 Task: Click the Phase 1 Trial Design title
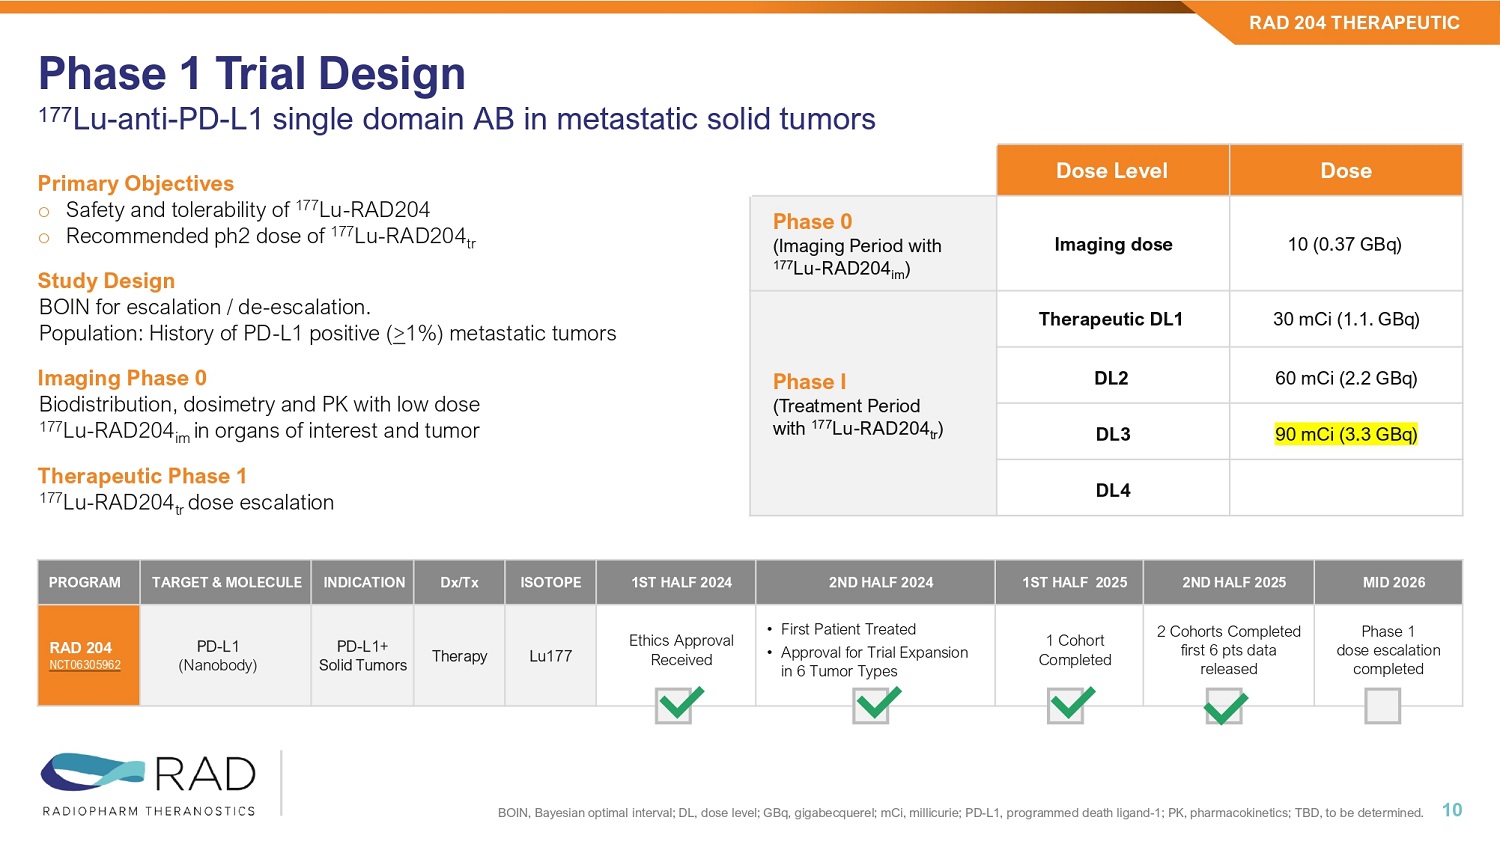(x=252, y=74)
